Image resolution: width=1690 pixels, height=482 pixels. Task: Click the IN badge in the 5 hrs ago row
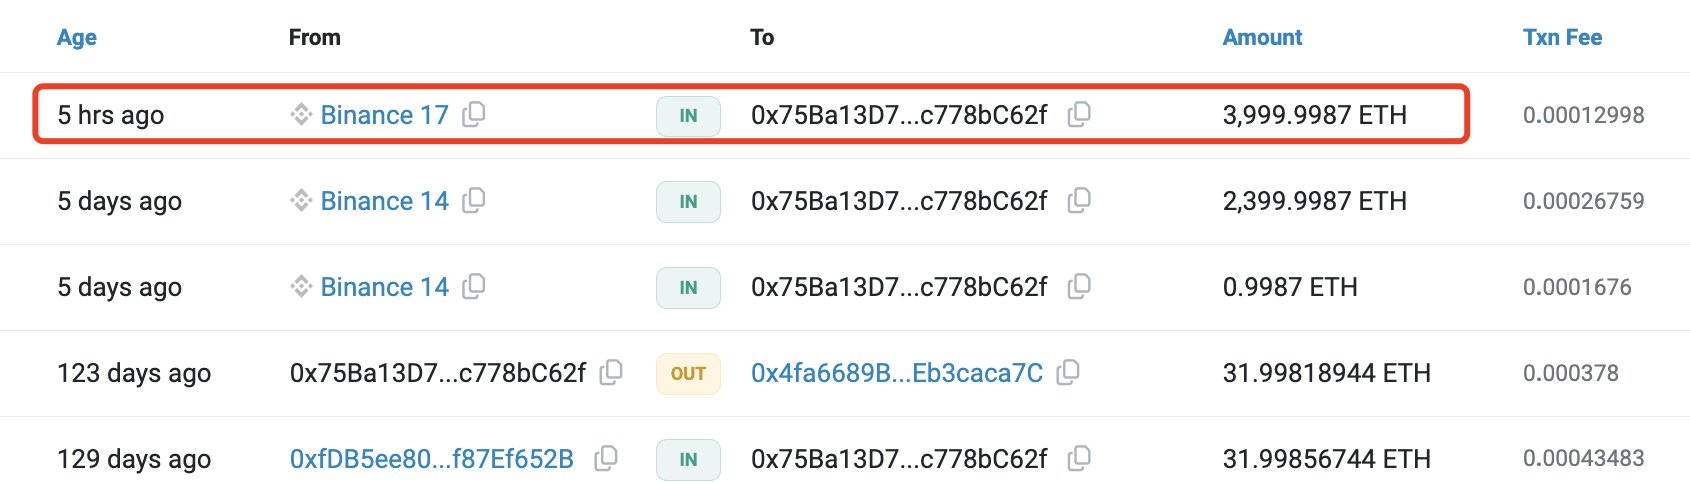pyautogui.click(x=688, y=116)
